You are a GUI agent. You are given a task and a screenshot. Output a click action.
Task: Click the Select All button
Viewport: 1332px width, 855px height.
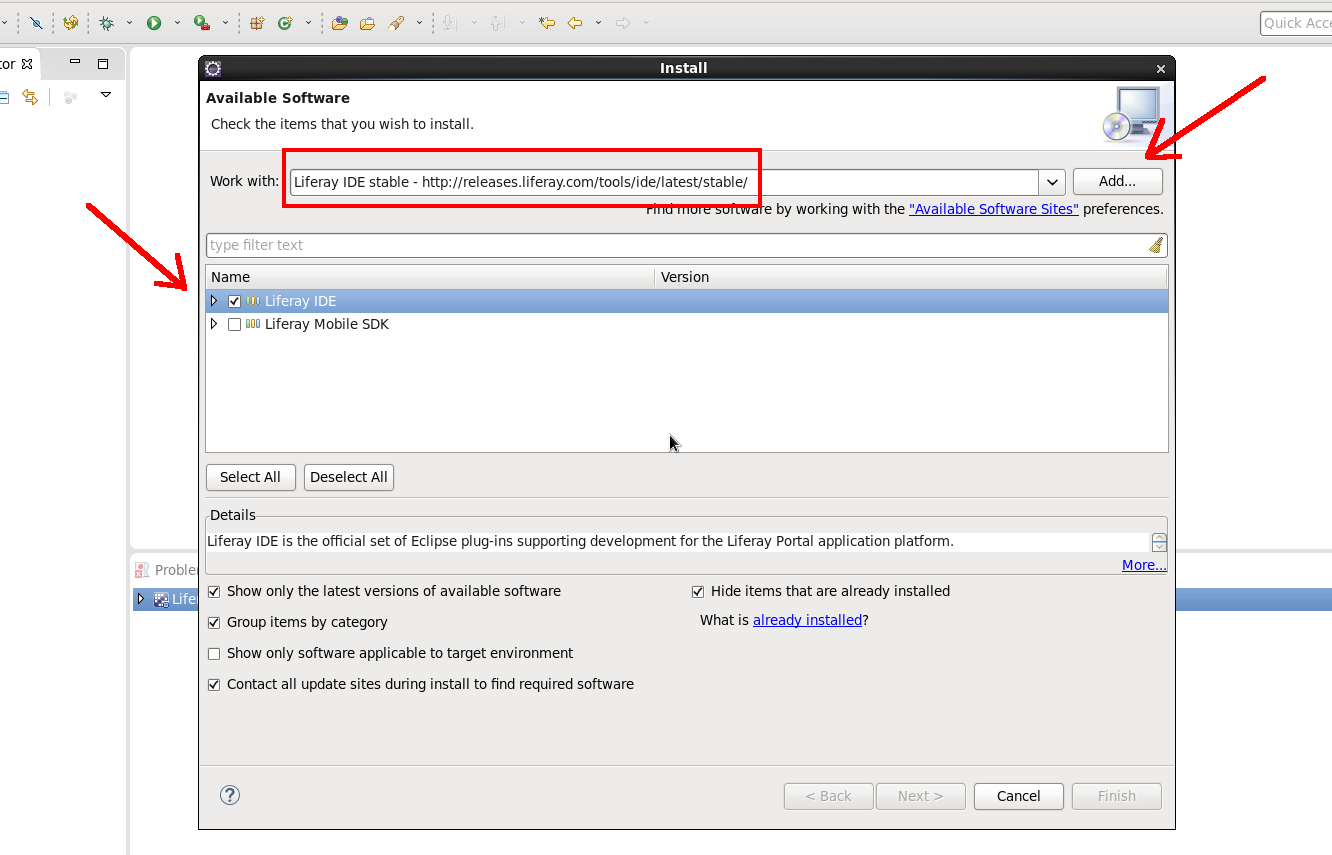(x=250, y=477)
